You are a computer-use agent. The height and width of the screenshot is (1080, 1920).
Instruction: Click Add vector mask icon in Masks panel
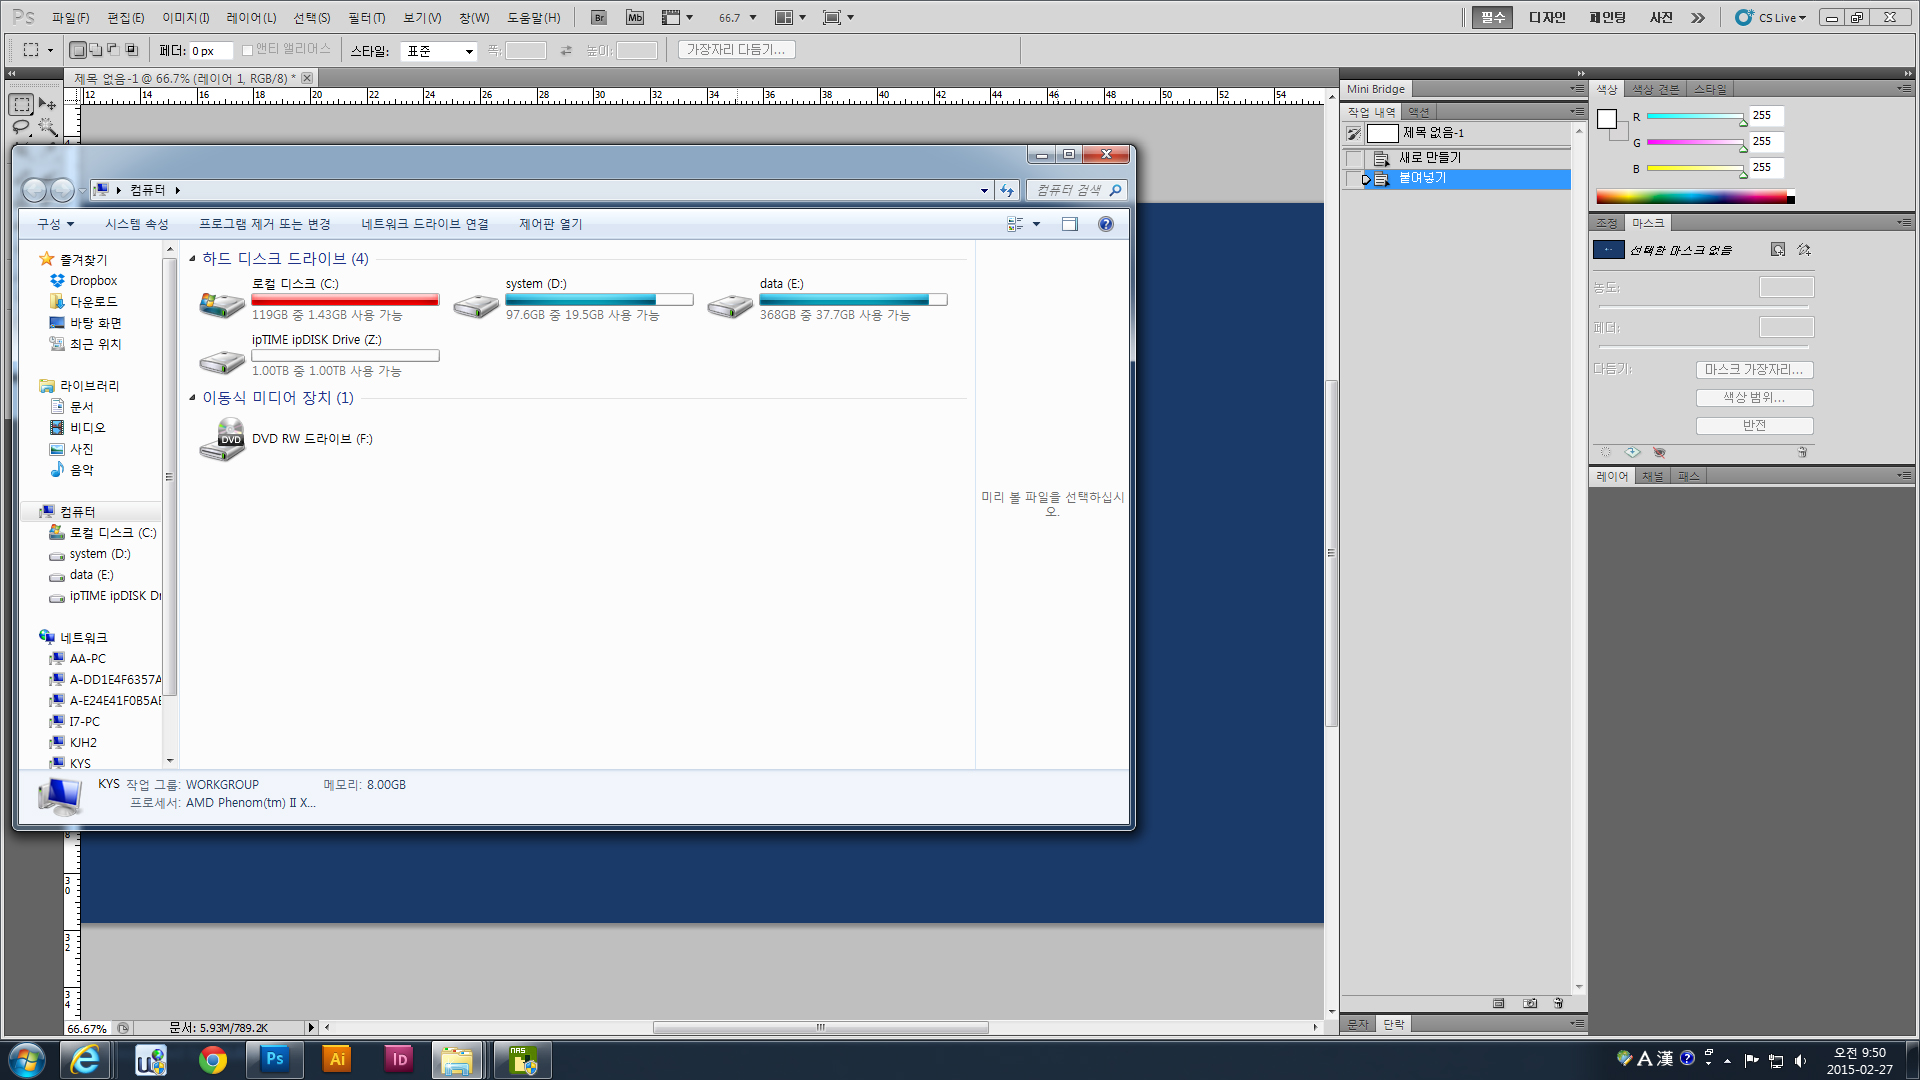tap(1804, 249)
